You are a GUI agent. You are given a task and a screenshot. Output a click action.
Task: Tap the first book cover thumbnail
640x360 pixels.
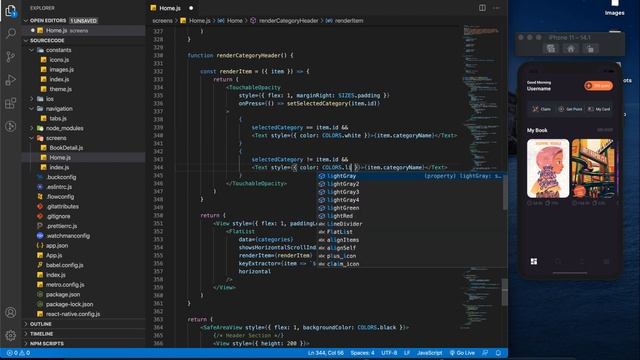click(548, 169)
